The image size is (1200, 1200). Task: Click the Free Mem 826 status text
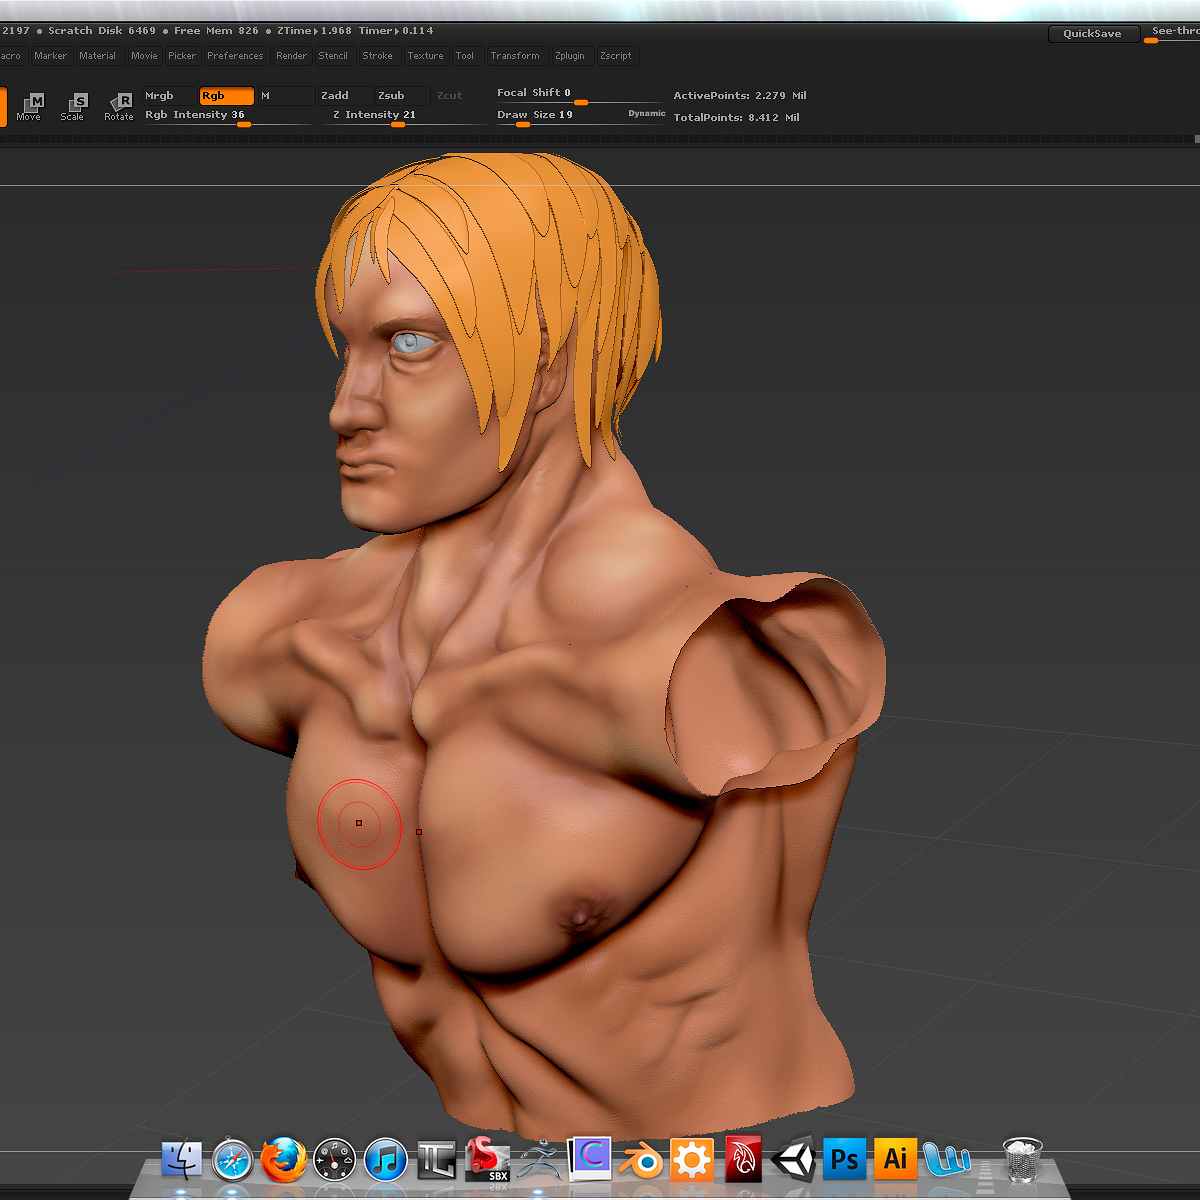[216, 31]
